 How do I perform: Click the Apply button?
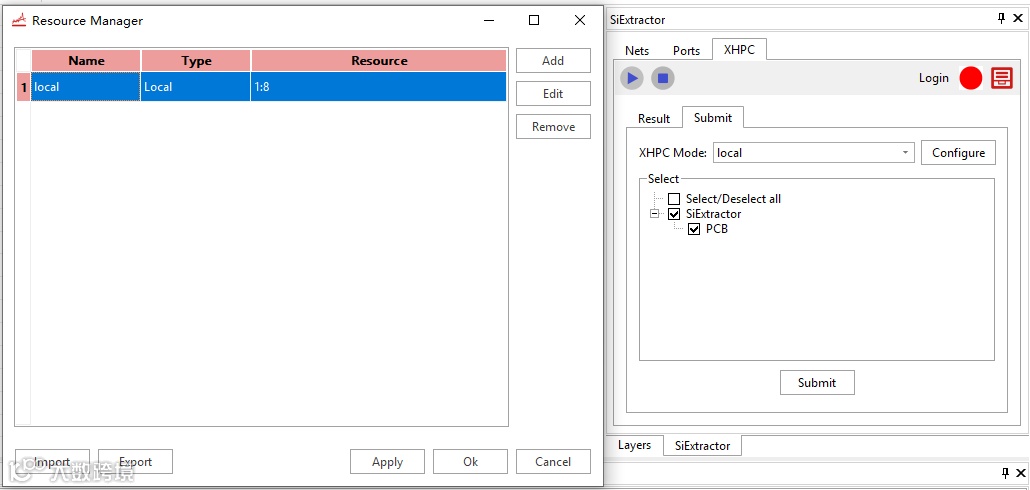click(x=388, y=462)
